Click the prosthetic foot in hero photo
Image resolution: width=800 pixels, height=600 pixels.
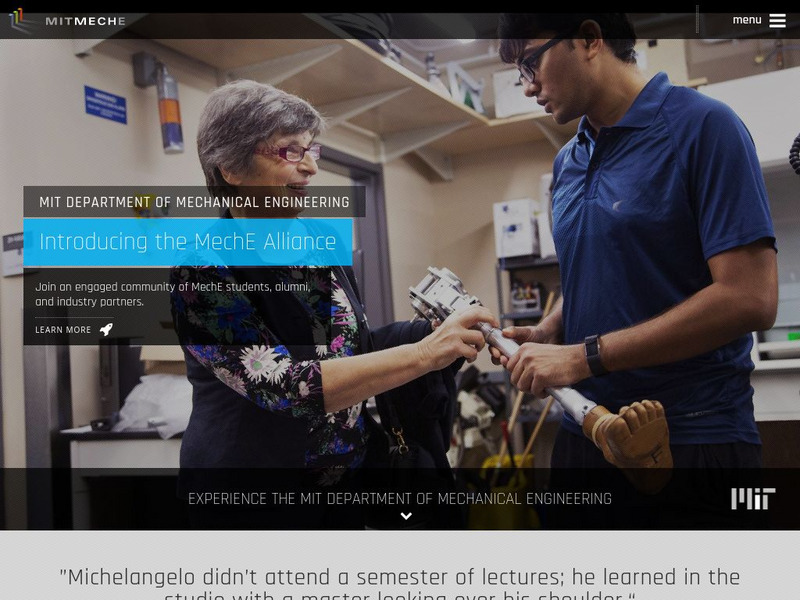tap(630, 436)
